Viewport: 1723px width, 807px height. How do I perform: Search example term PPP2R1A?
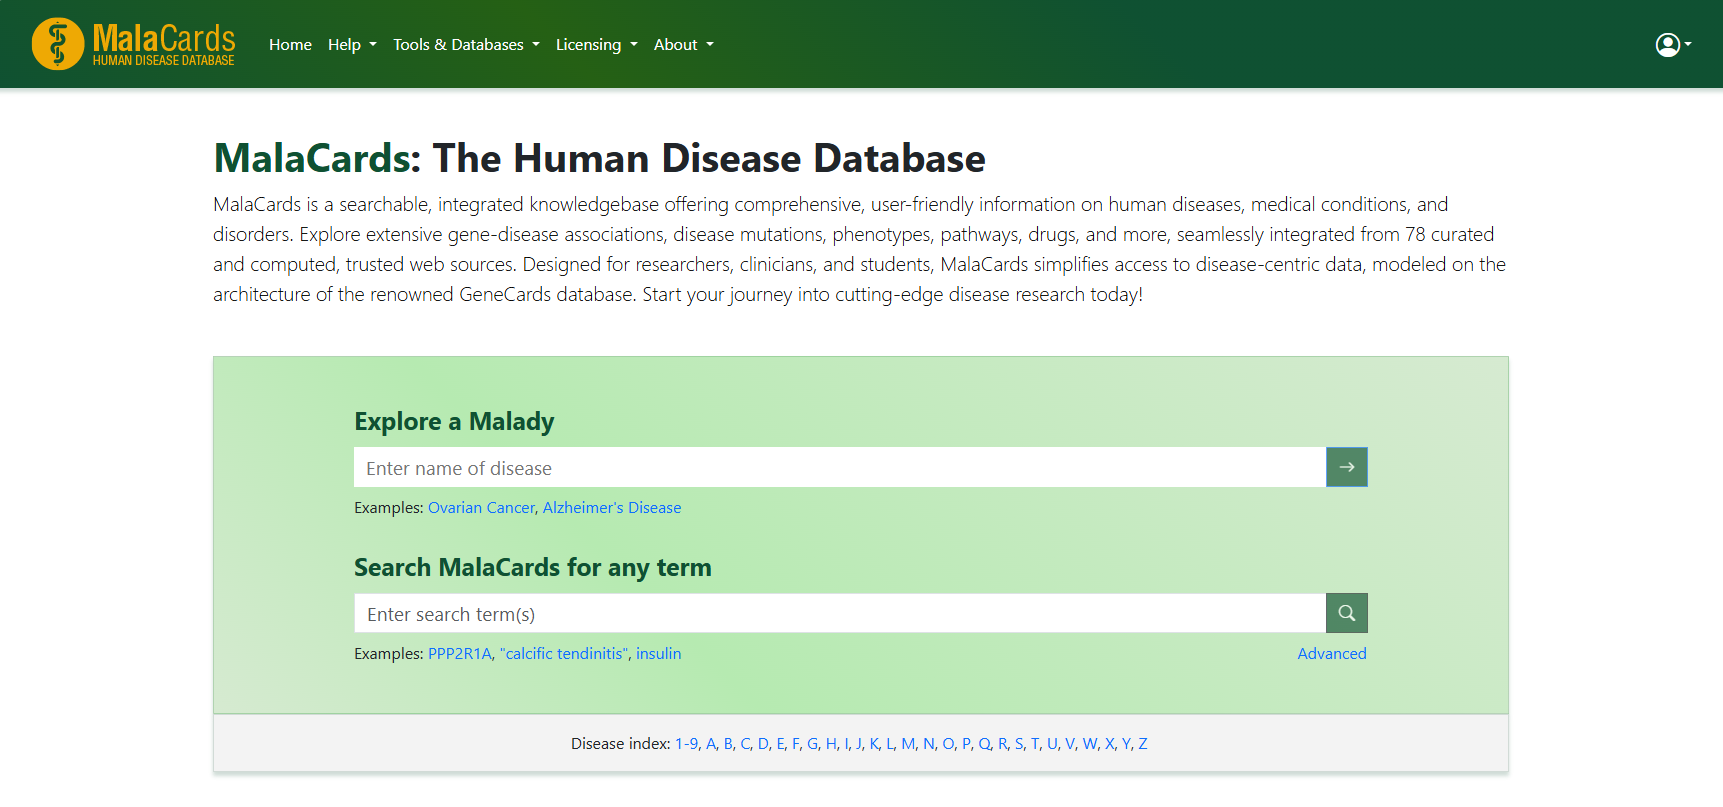coord(460,653)
